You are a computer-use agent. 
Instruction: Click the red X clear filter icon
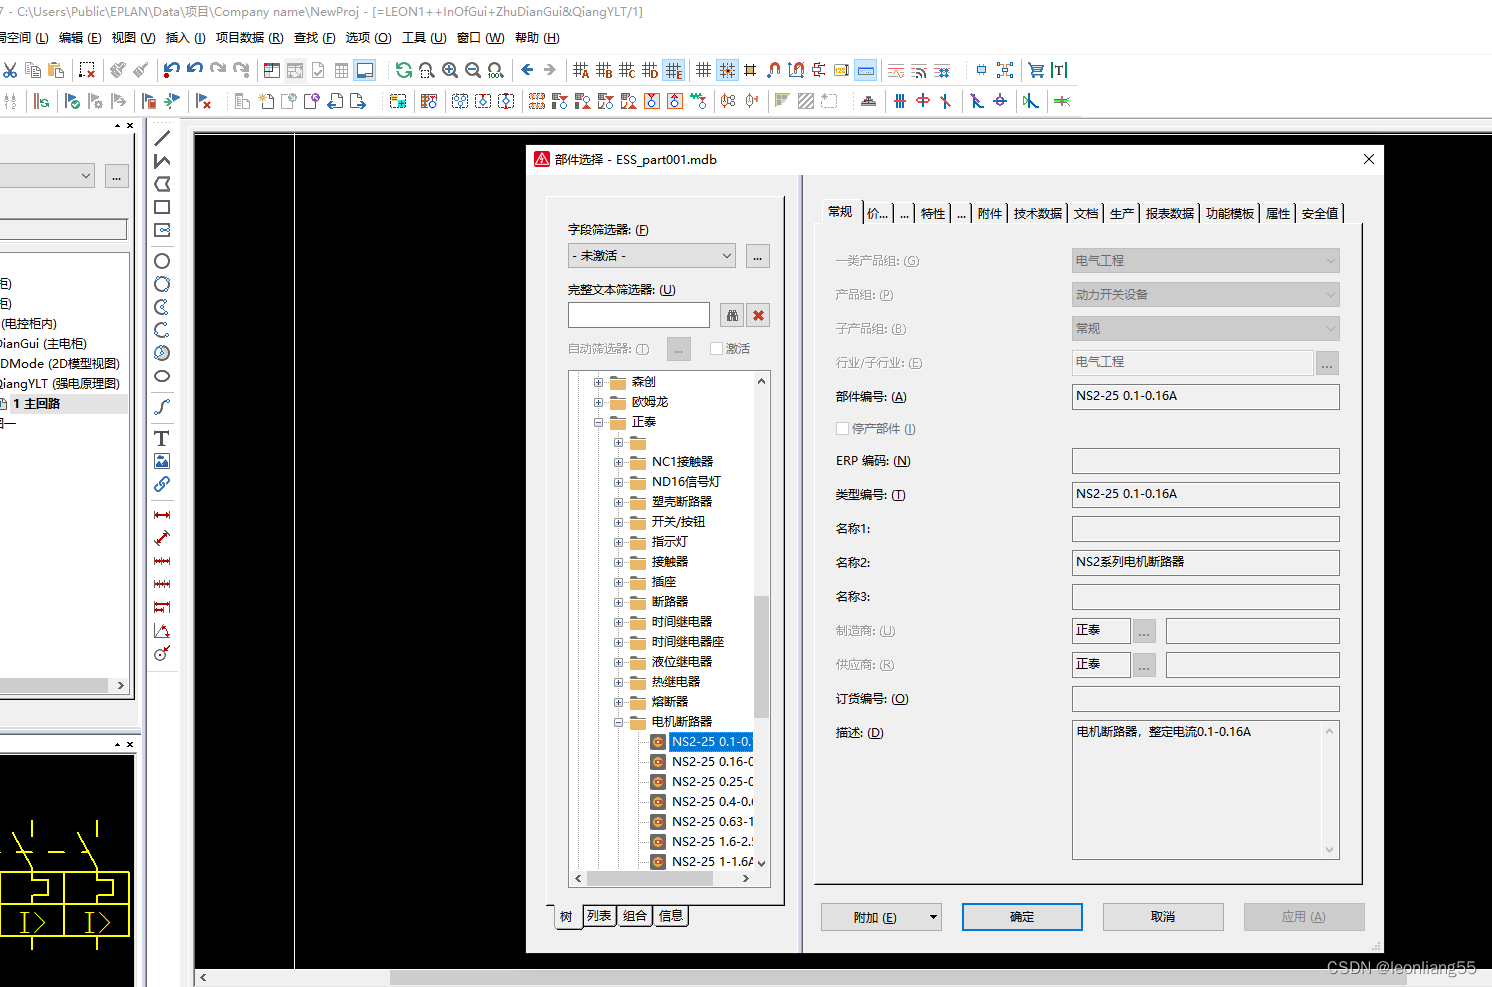pos(759,316)
